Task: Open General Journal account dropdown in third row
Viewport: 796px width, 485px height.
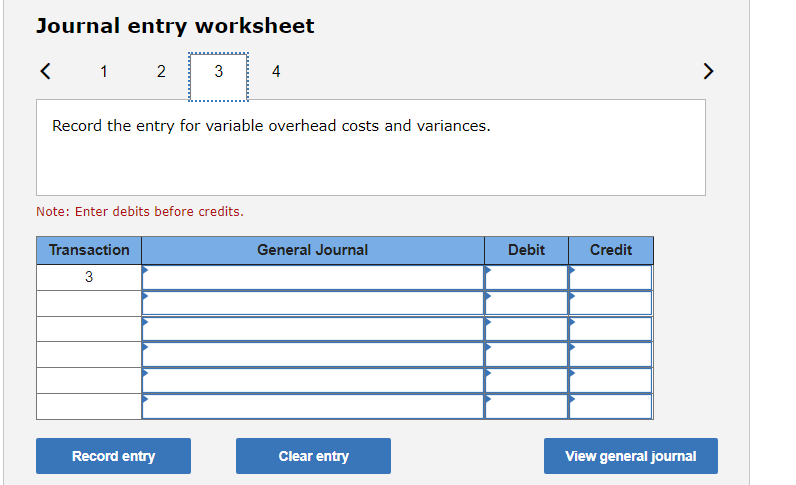Action: click(x=313, y=329)
